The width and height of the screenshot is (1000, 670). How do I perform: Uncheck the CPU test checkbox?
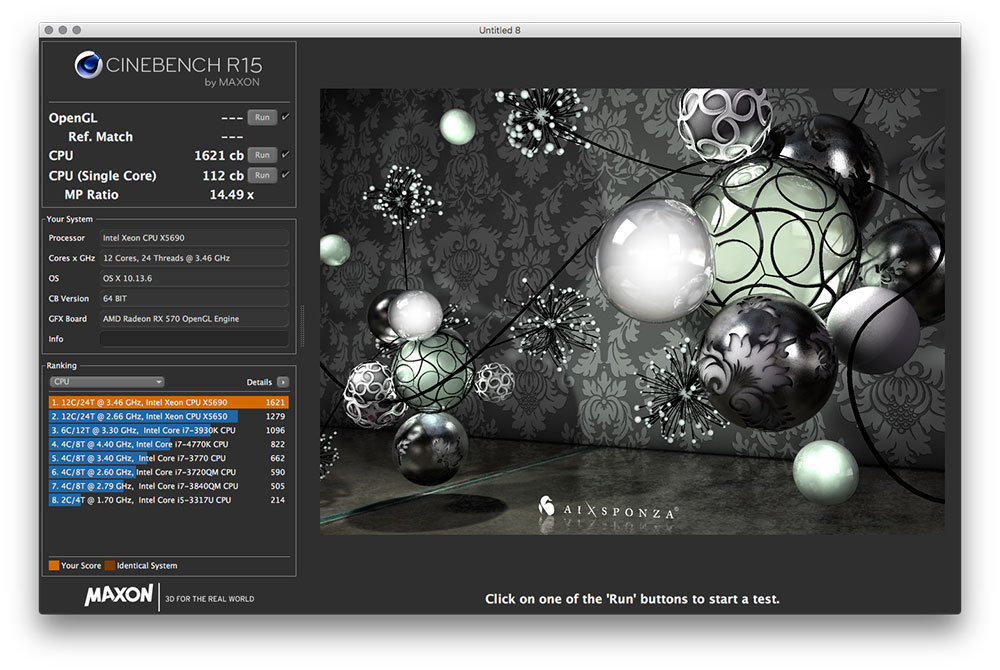point(286,155)
